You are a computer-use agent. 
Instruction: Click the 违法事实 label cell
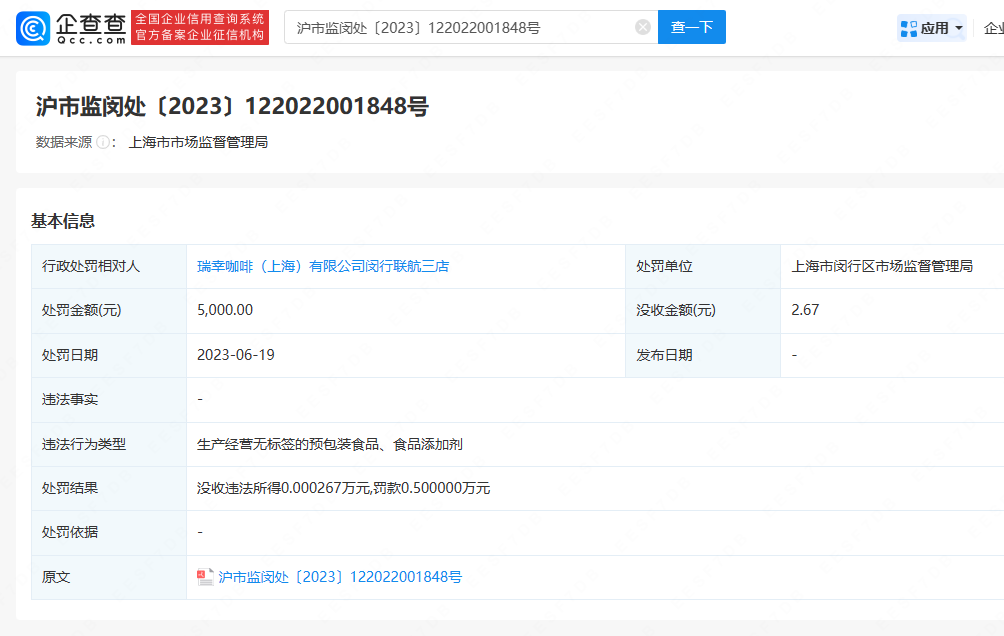[109, 400]
